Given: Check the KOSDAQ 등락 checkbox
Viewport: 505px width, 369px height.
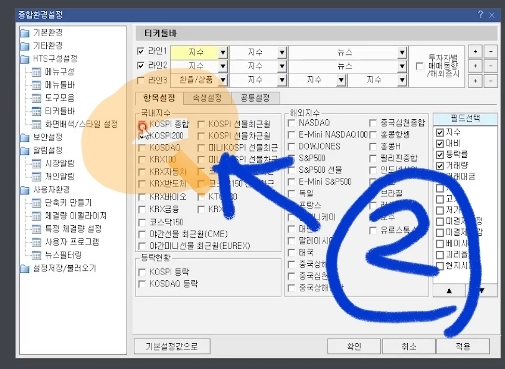Looking at the screenshot, I should (142, 284).
